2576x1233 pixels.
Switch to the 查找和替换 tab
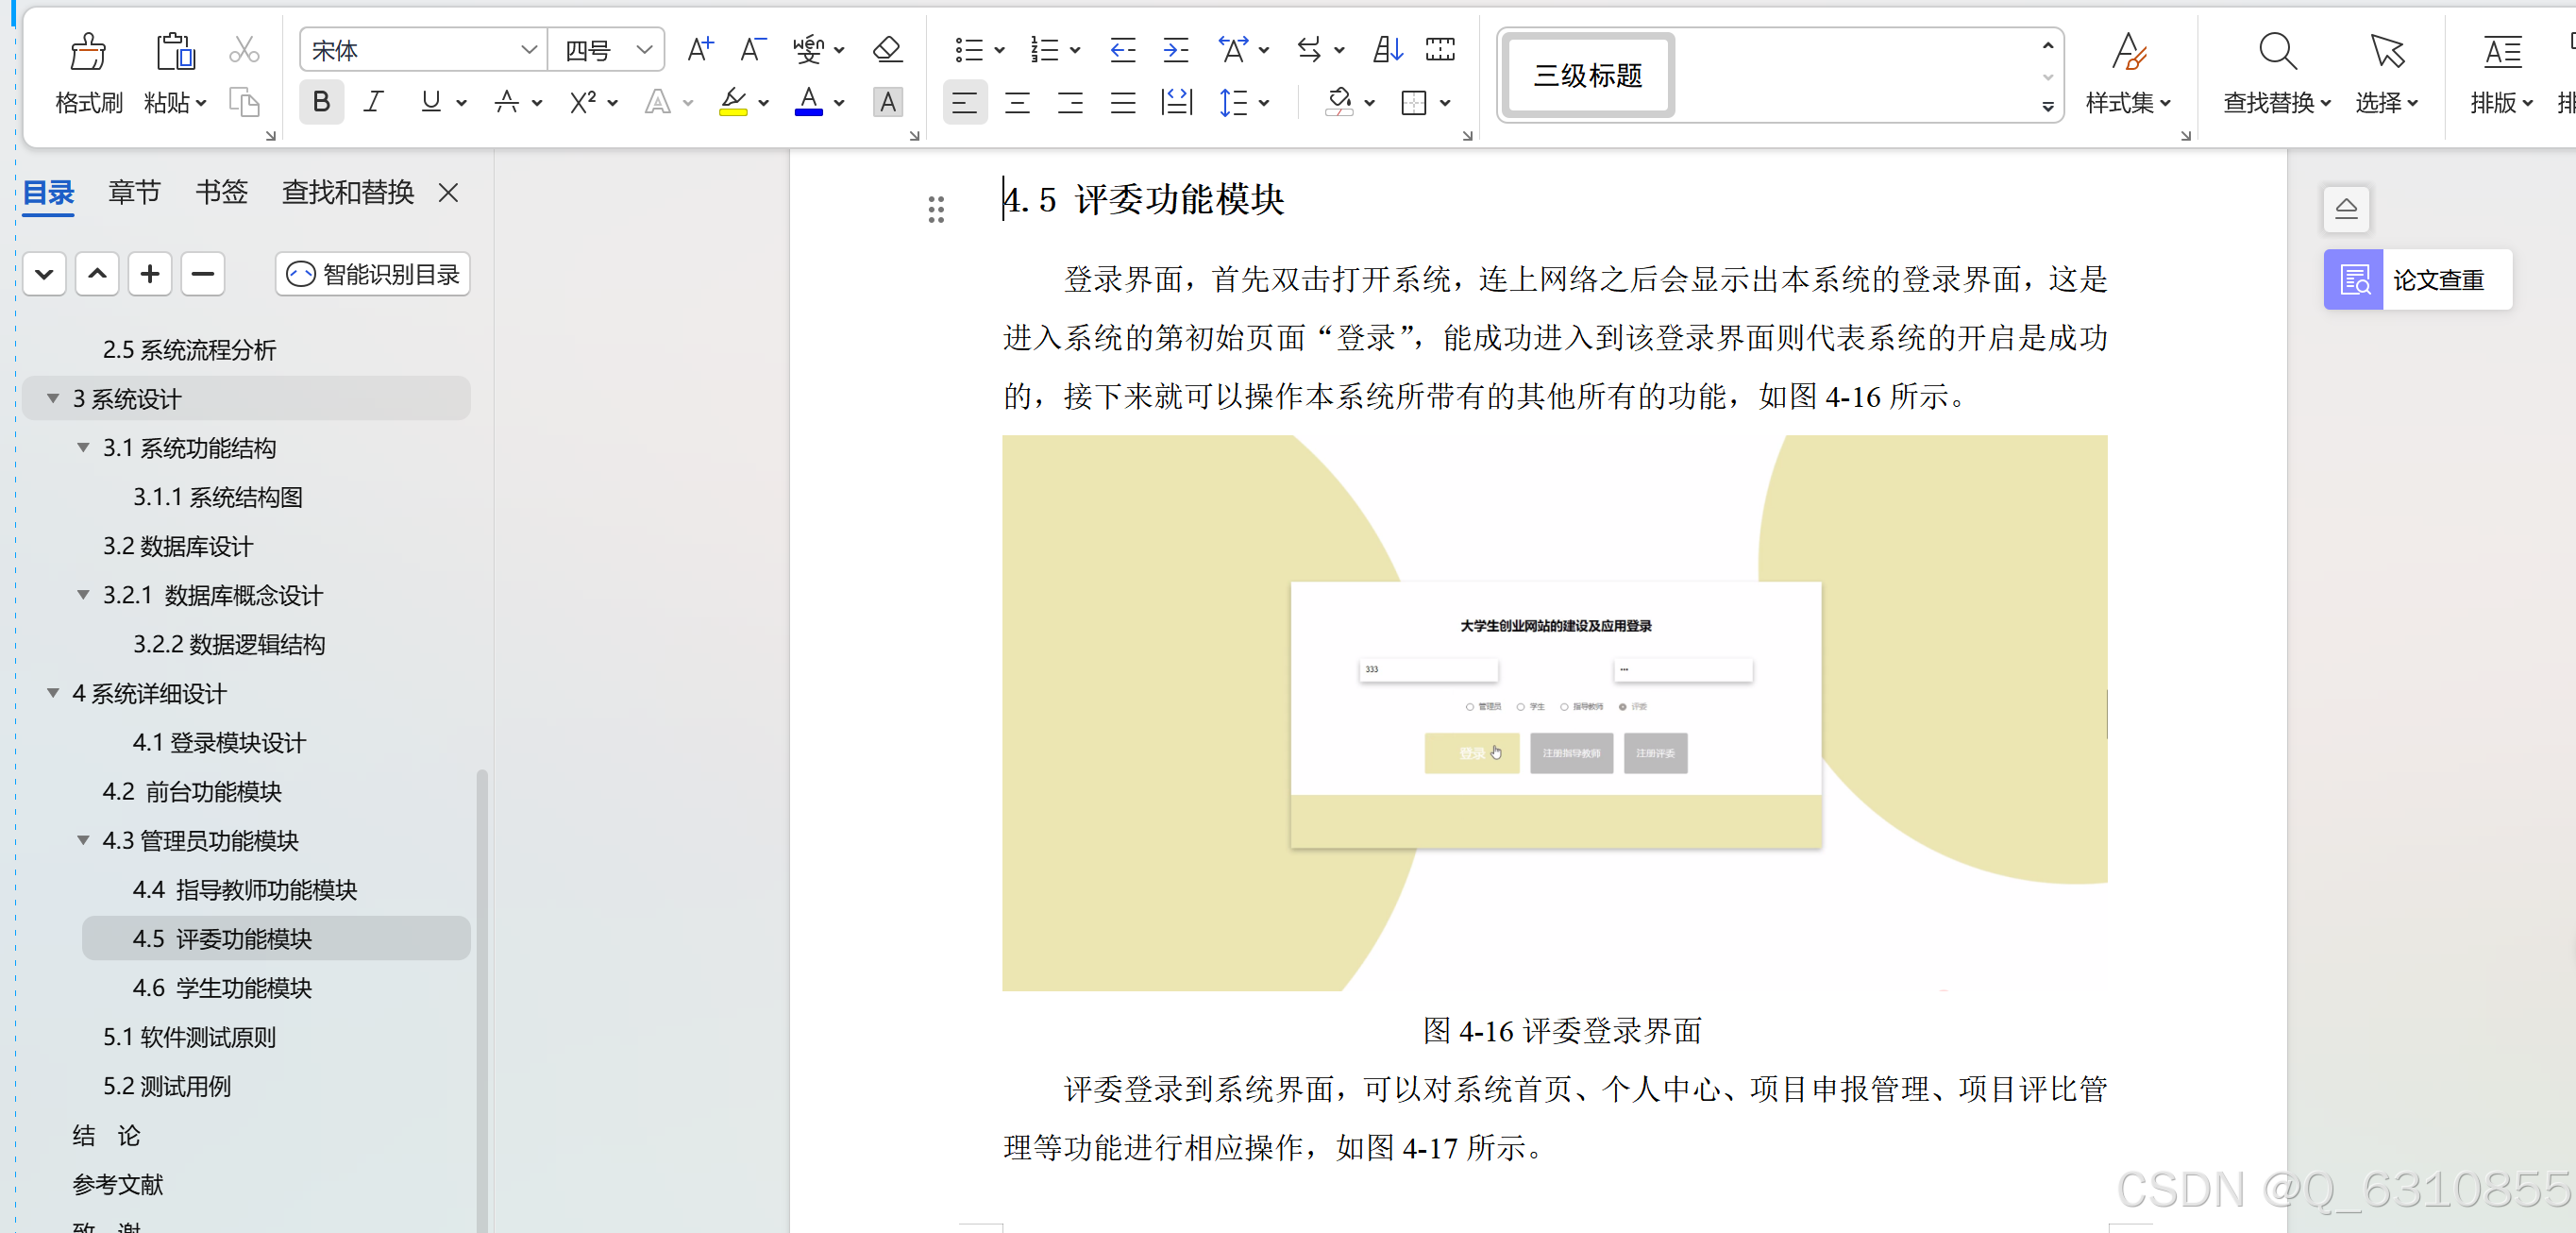tap(348, 192)
